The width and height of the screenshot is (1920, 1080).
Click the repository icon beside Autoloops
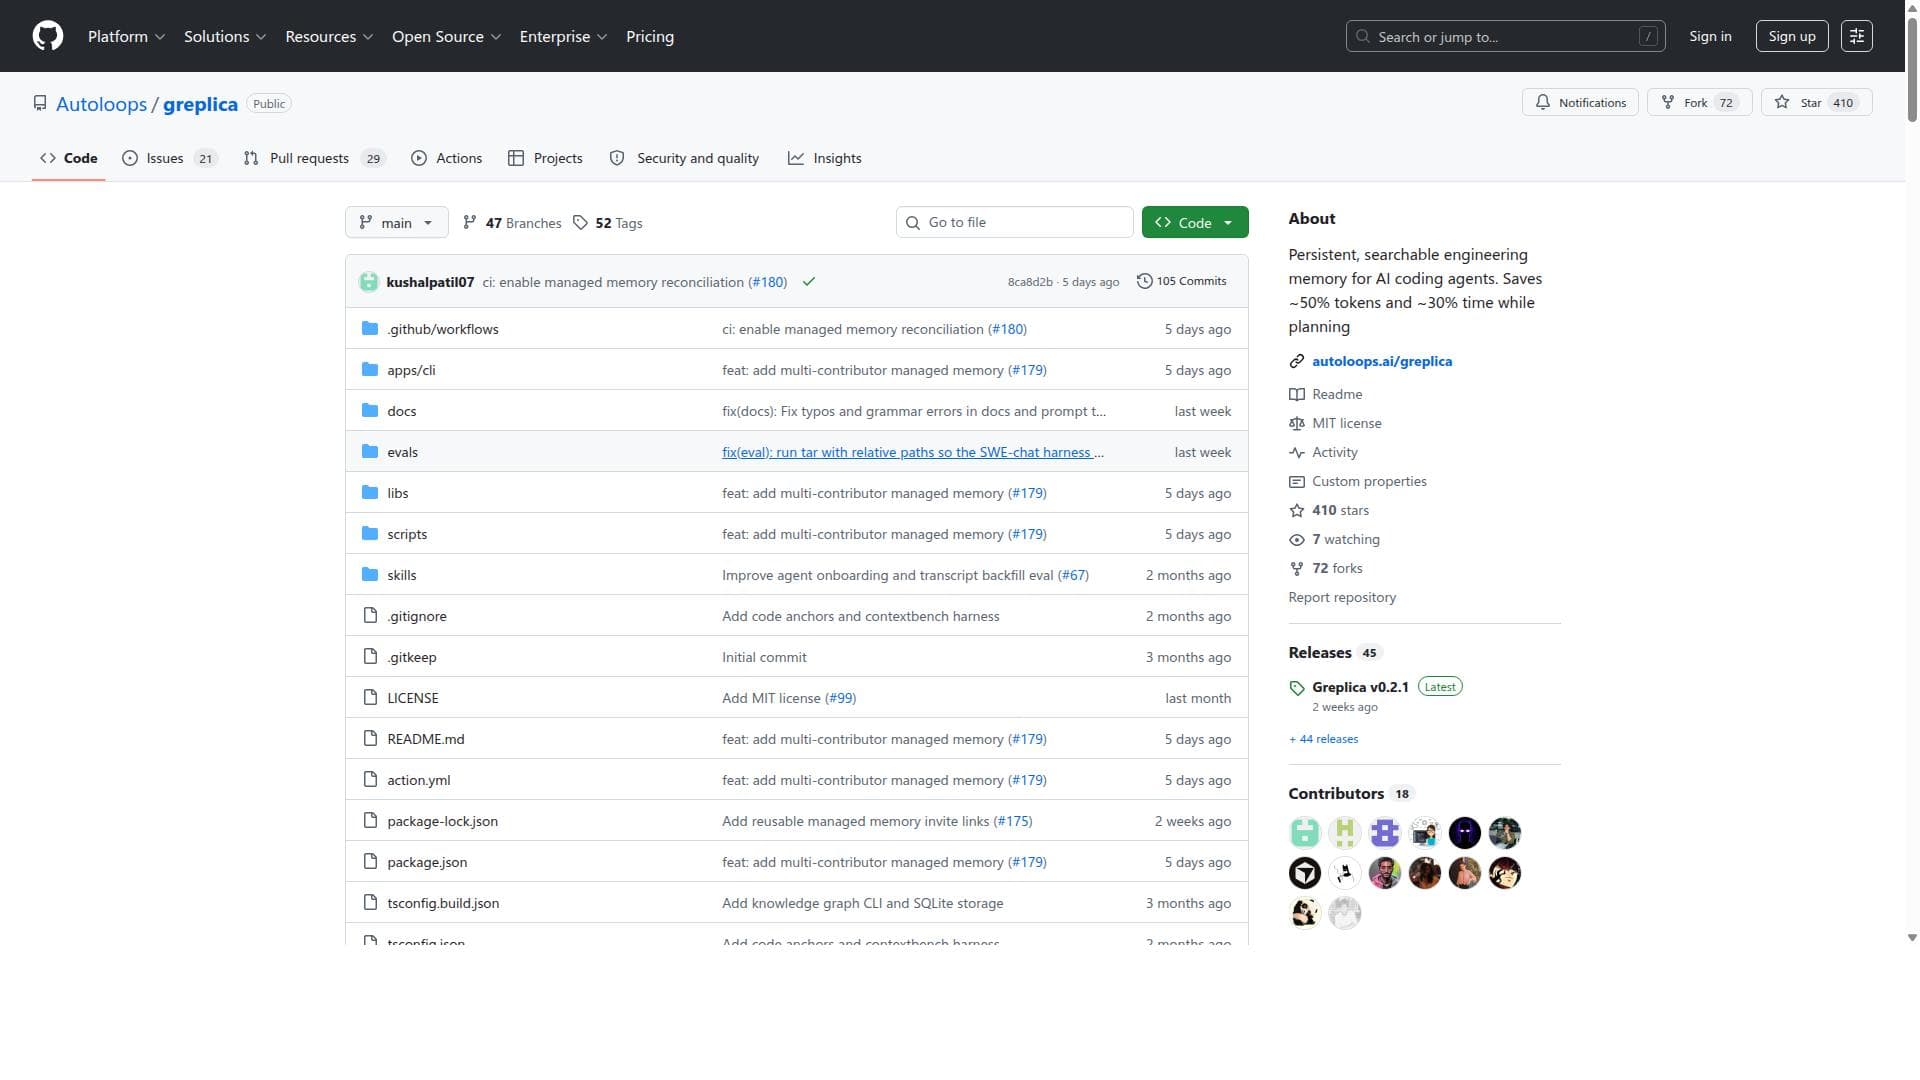(x=40, y=103)
